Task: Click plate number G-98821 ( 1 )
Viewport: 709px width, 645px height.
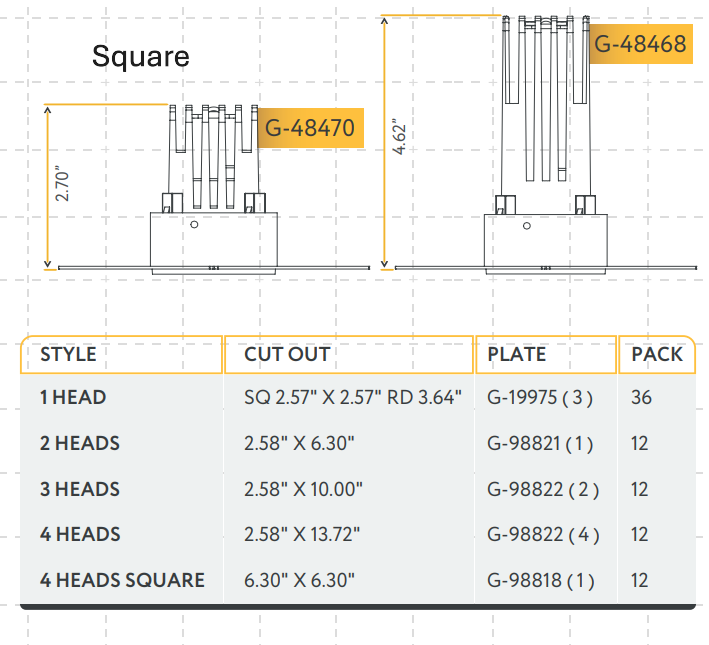Action: point(540,443)
